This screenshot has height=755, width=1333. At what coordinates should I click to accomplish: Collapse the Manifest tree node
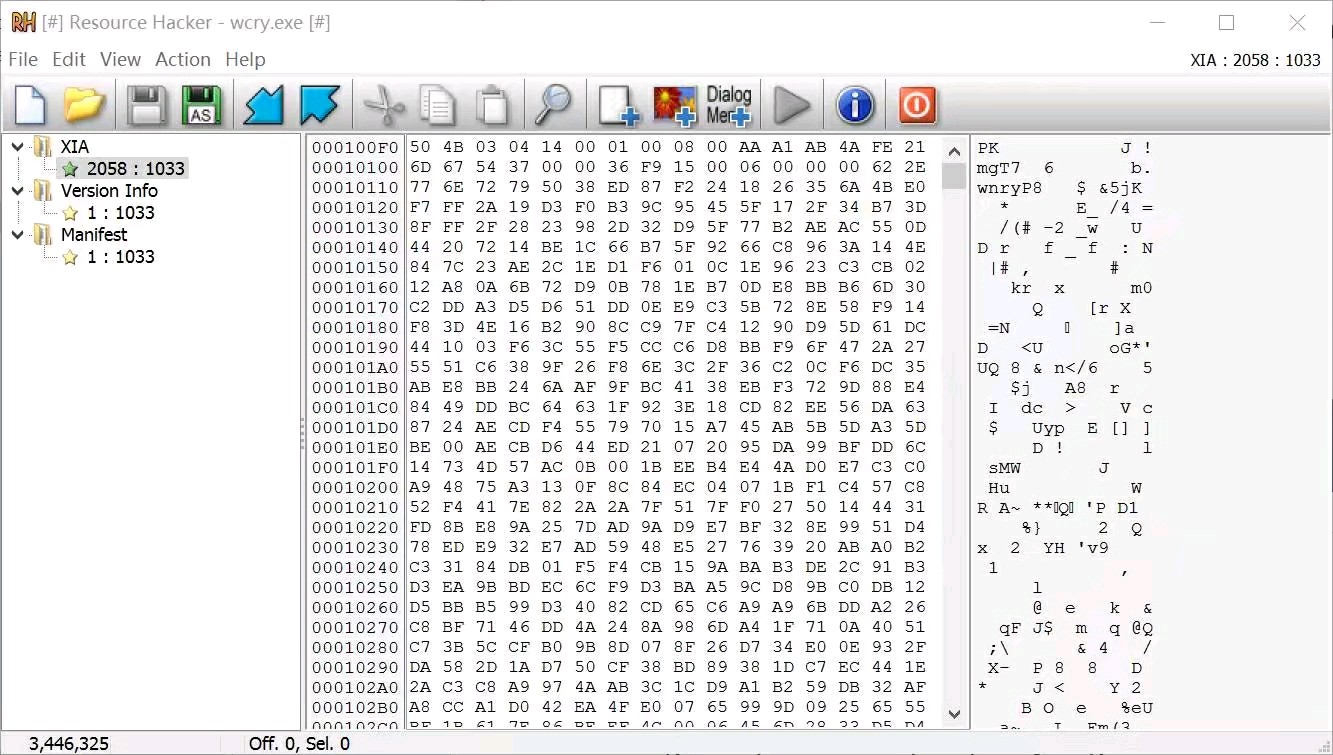(x=18, y=235)
